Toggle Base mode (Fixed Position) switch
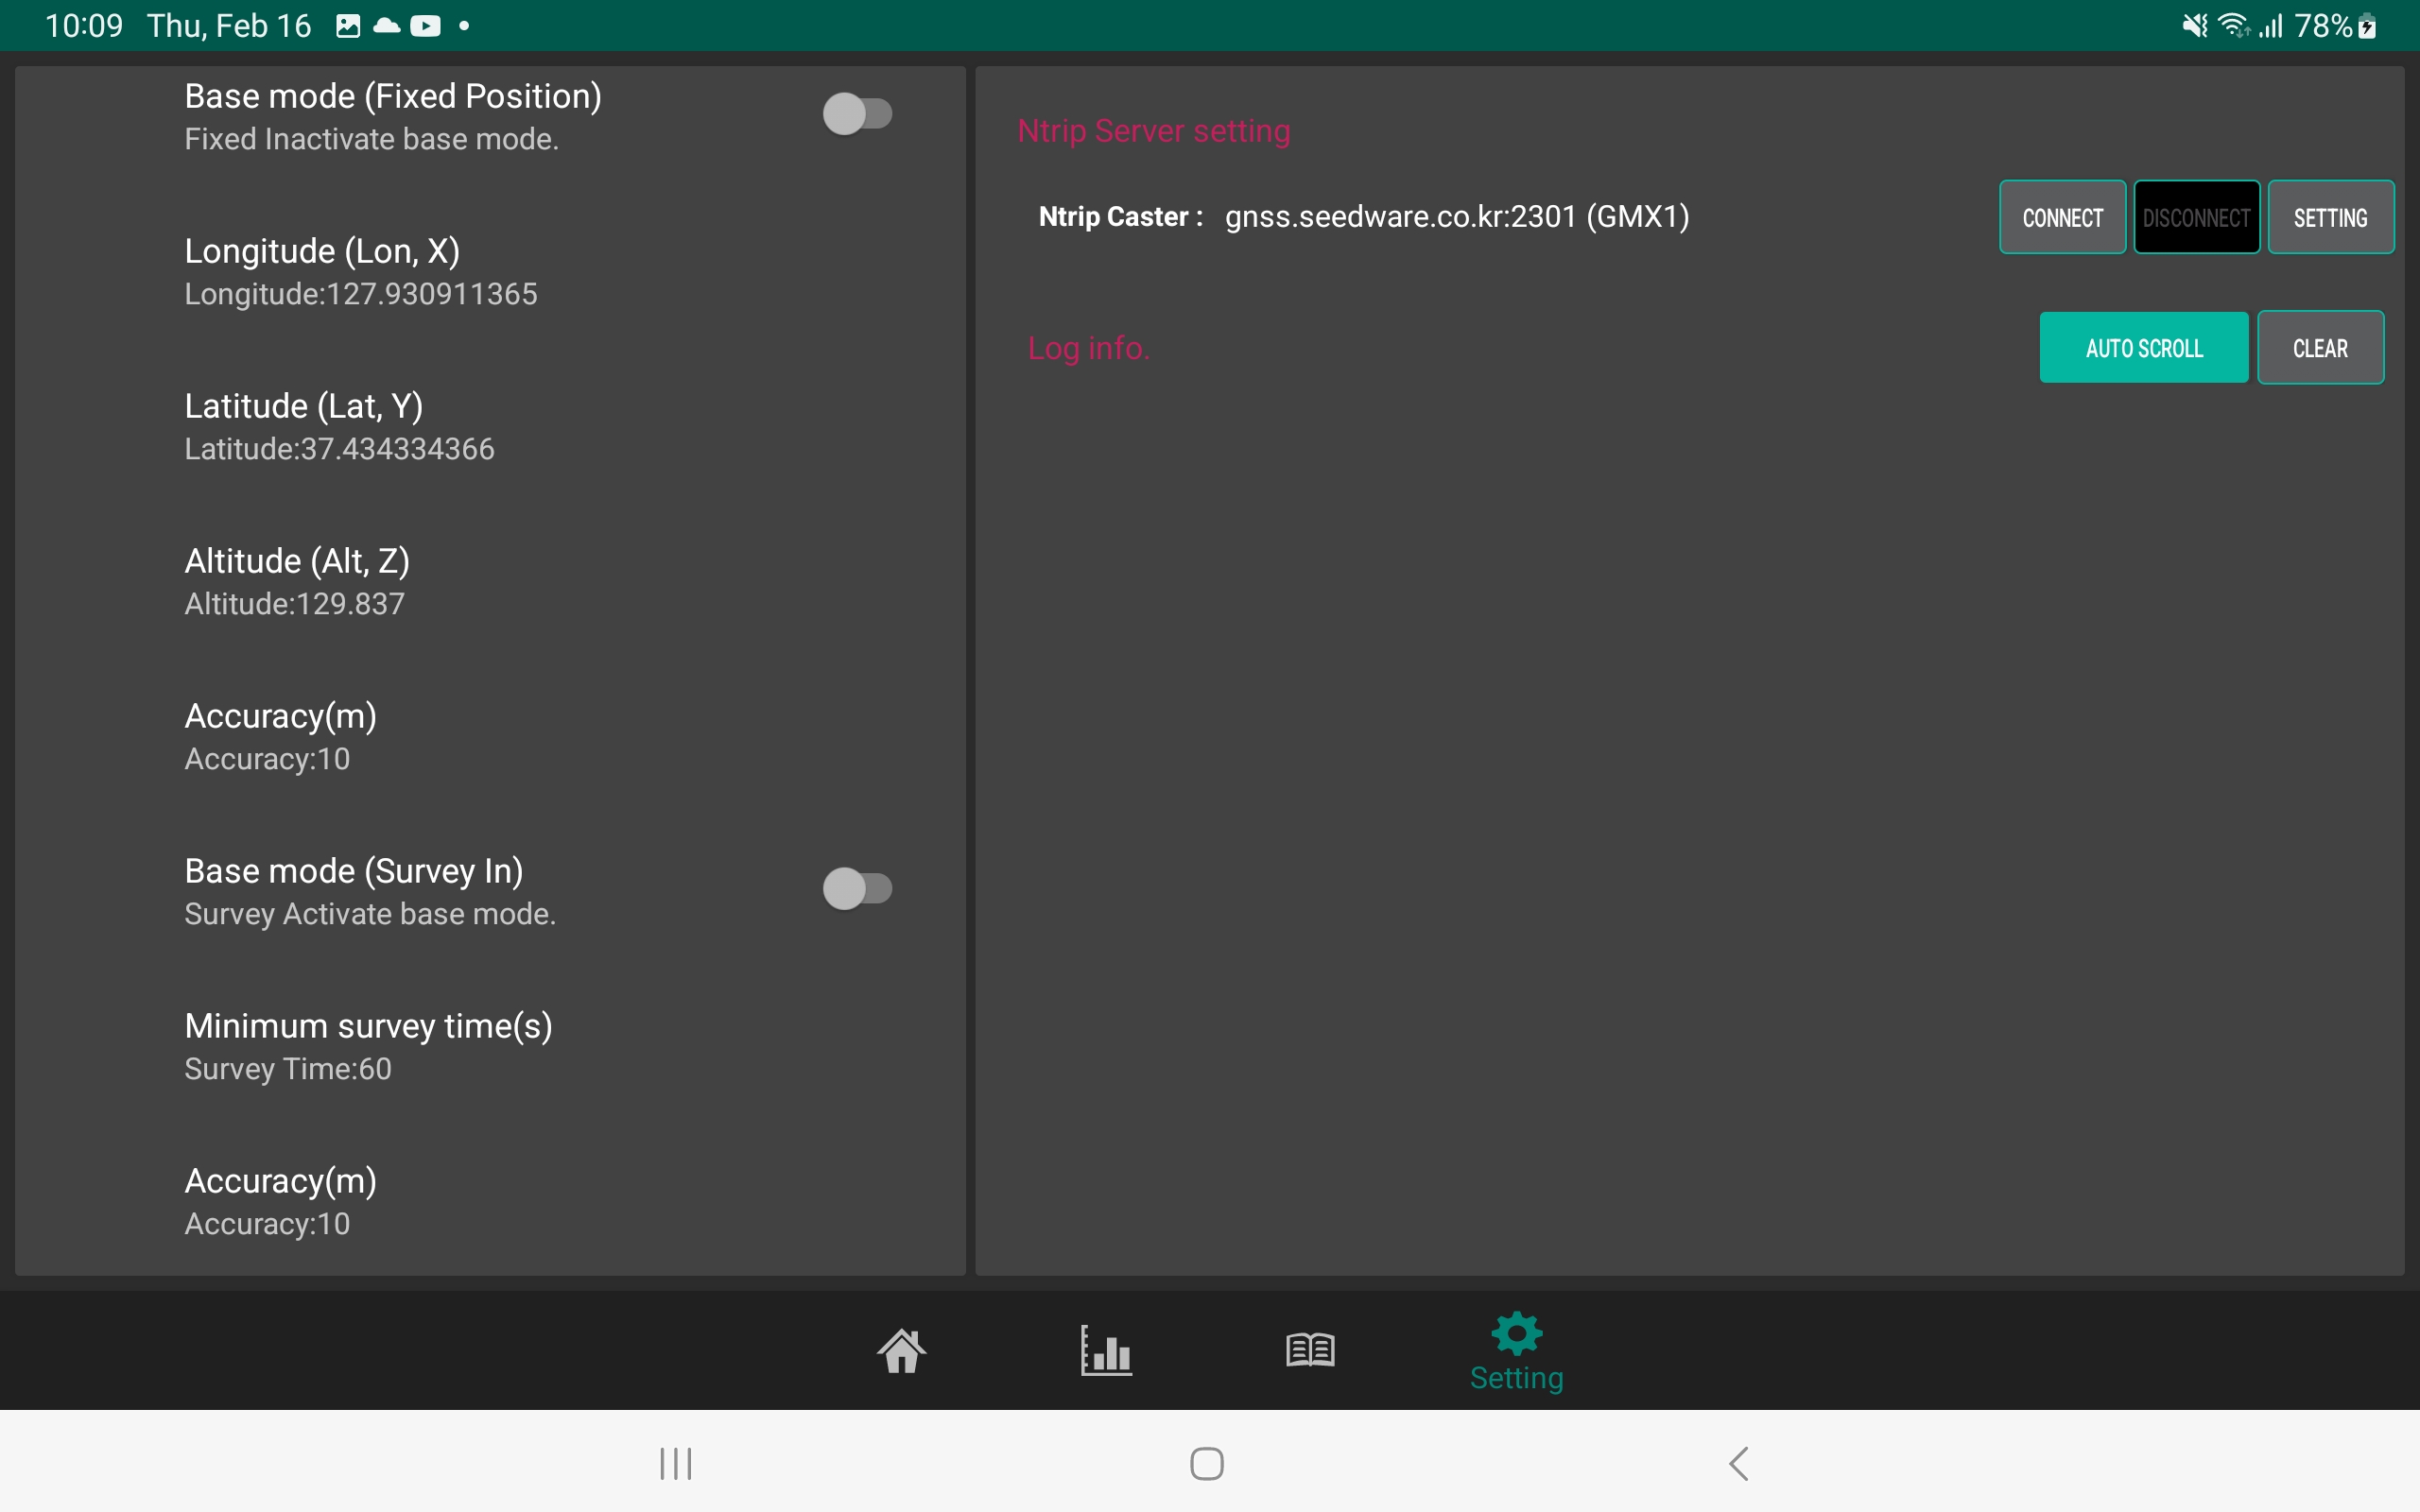Image resolution: width=2420 pixels, height=1512 pixels. point(857,114)
